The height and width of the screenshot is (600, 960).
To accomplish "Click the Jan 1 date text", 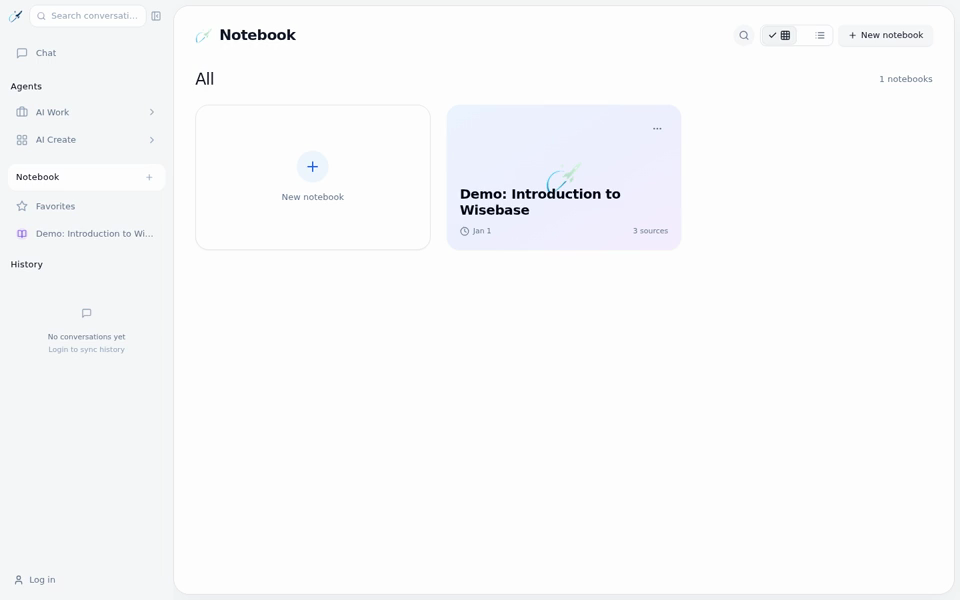I will click(x=482, y=231).
